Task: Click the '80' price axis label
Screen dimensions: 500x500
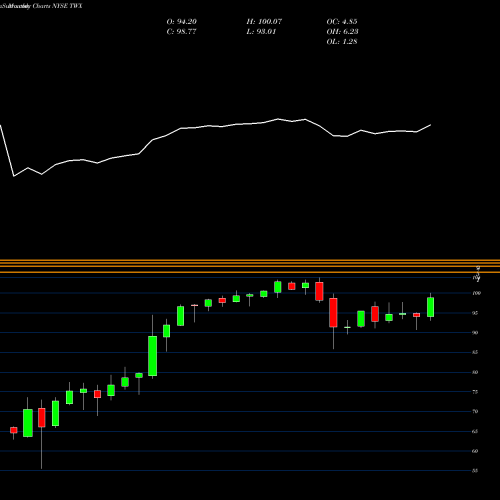Action: tap(475, 372)
